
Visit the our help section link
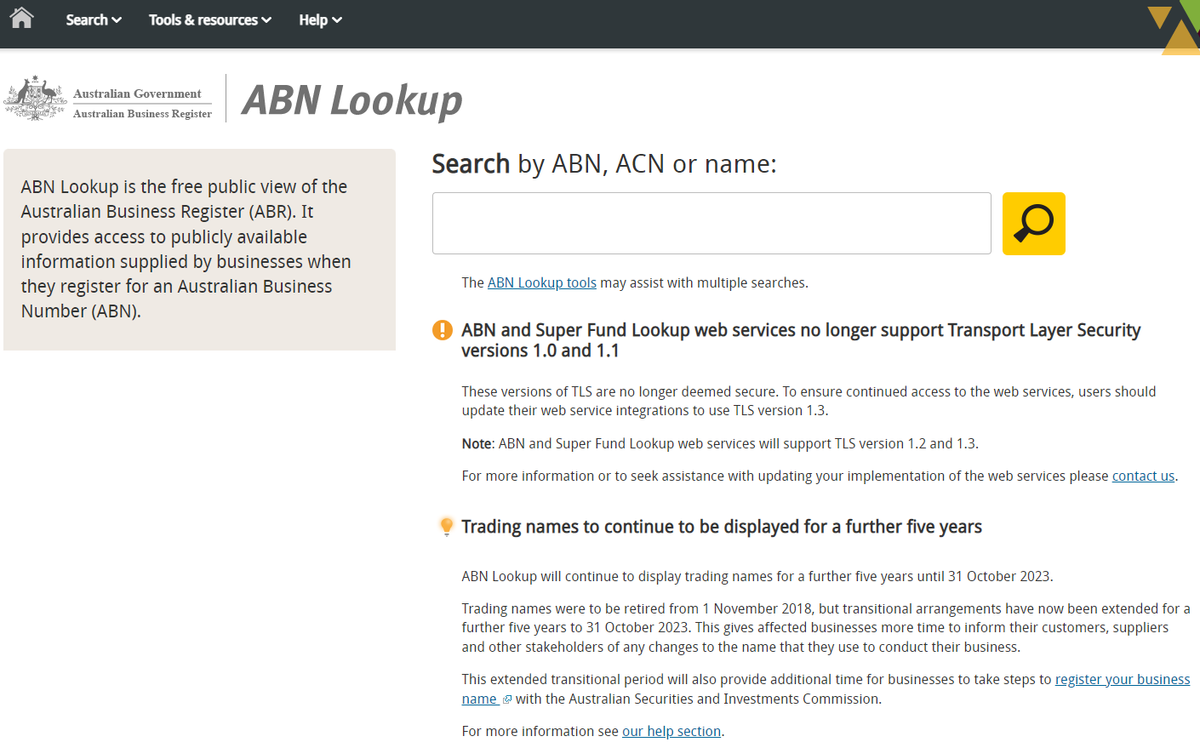(671, 731)
